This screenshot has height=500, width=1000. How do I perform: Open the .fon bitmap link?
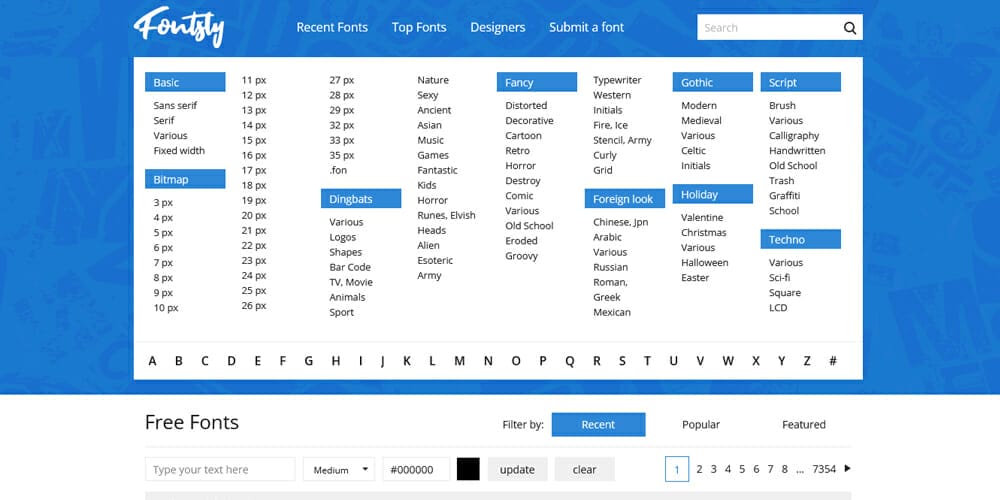coord(338,170)
